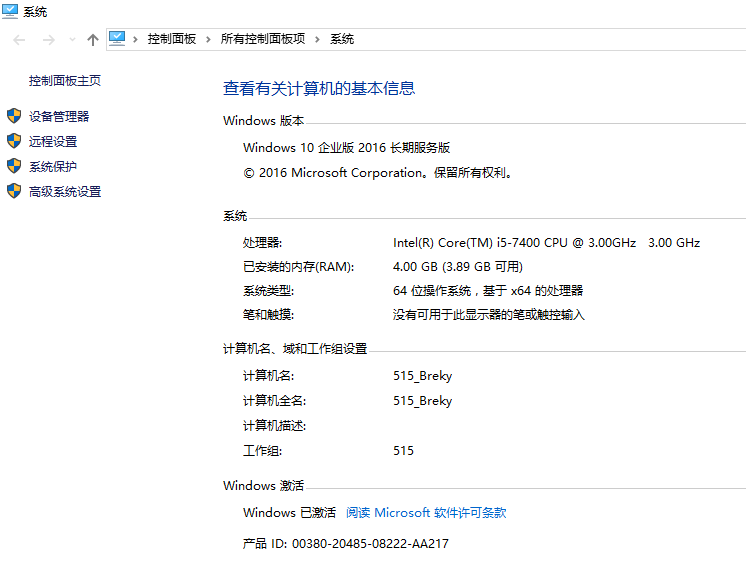Go forward with the right arrow
Viewport: 746px width, 569px height.
(49, 40)
